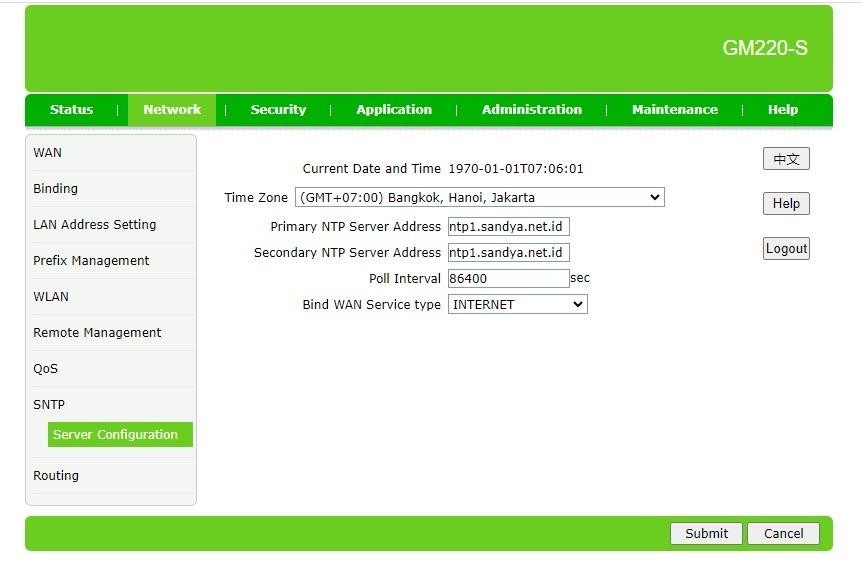This screenshot has width=862, height=561.
Task: Expand the Time Zone dropdown
Action: tap(480, 198)
